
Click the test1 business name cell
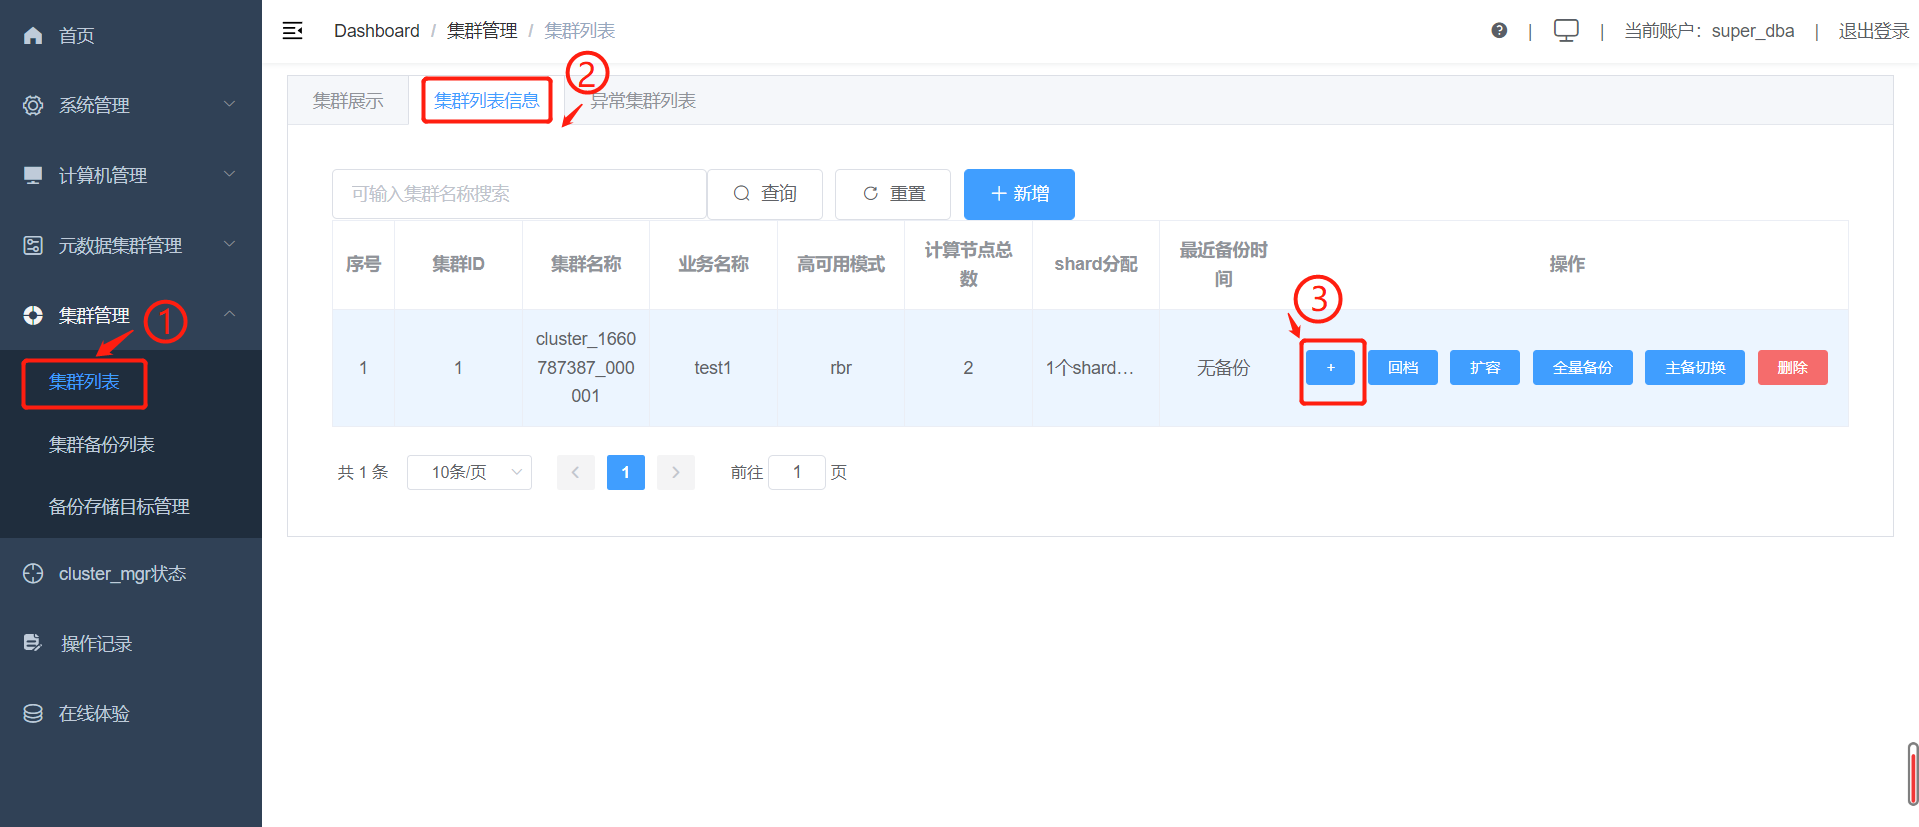[713, 368]
